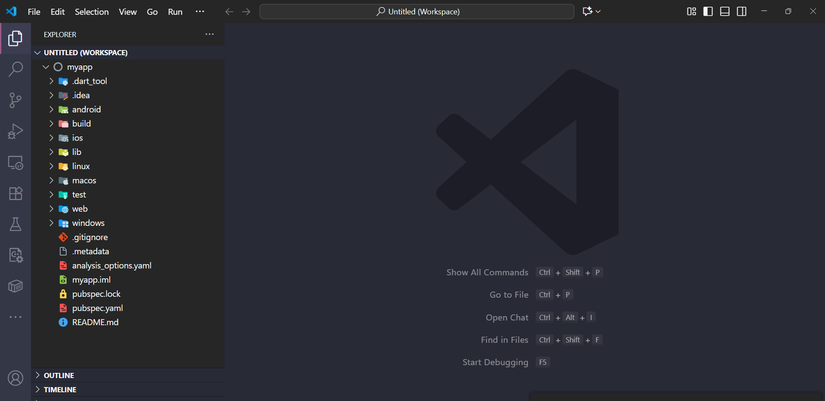The height and width of the screenshot is (401, 825).
Task: Open the Run and Debug view
Action: click(15, 131)
